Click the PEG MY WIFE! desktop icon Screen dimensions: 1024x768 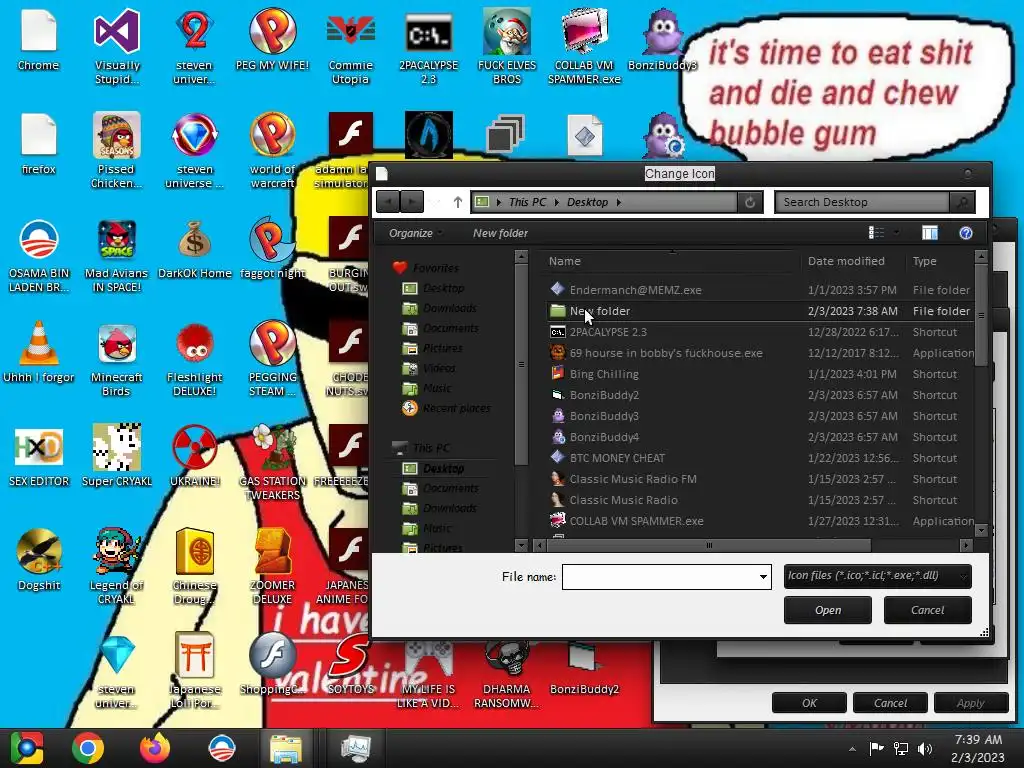click(272, 39)
